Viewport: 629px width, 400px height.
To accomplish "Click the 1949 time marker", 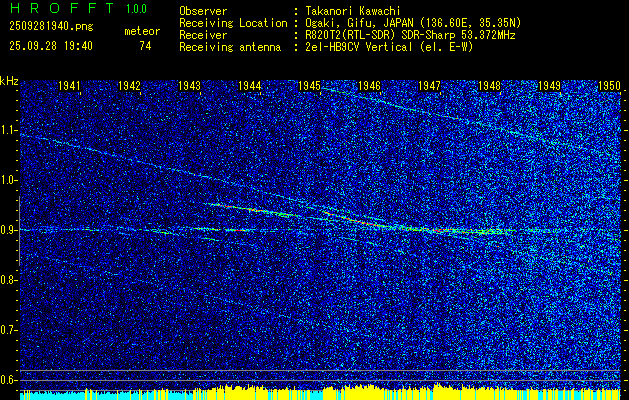I will 550,85.
